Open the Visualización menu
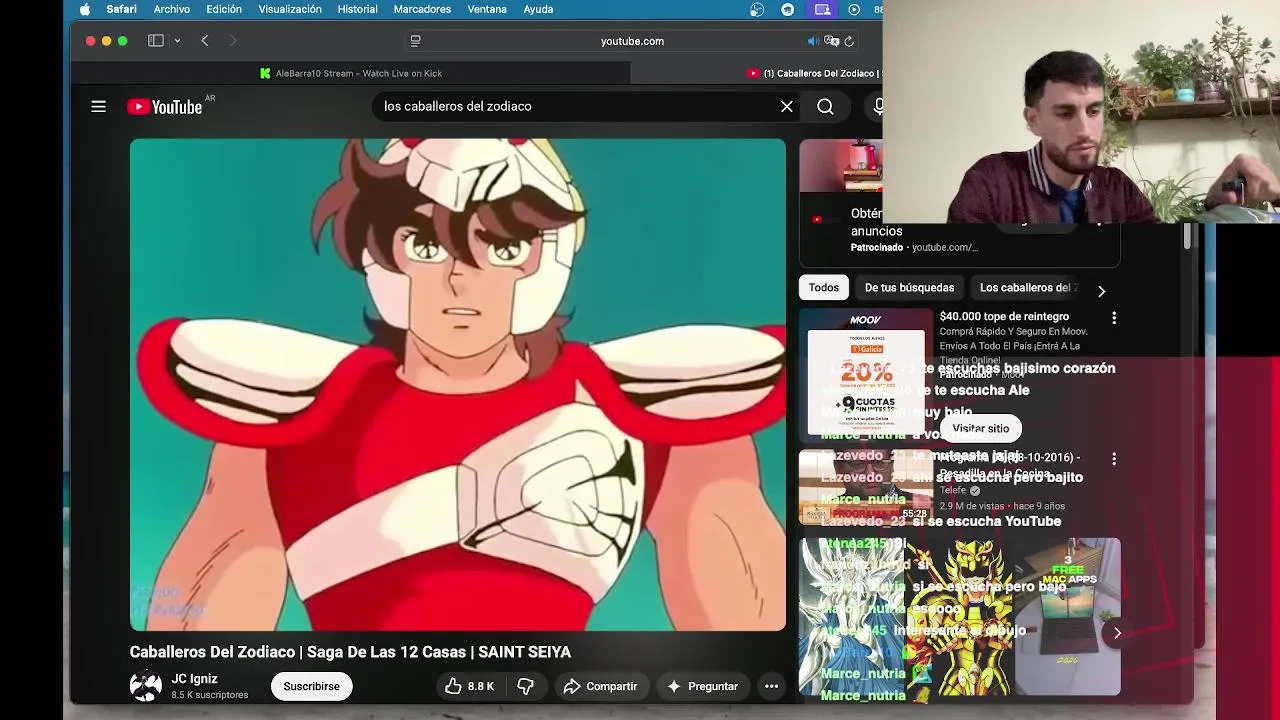 (290, 9)
